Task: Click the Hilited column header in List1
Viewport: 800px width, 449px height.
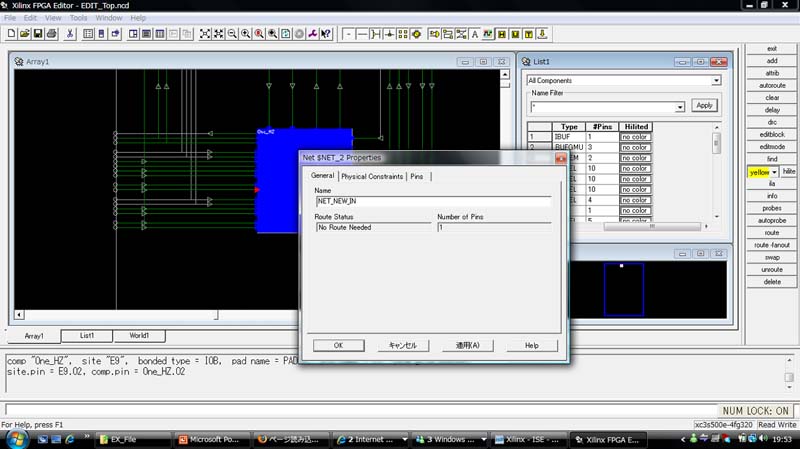Action: click(636, 127)
